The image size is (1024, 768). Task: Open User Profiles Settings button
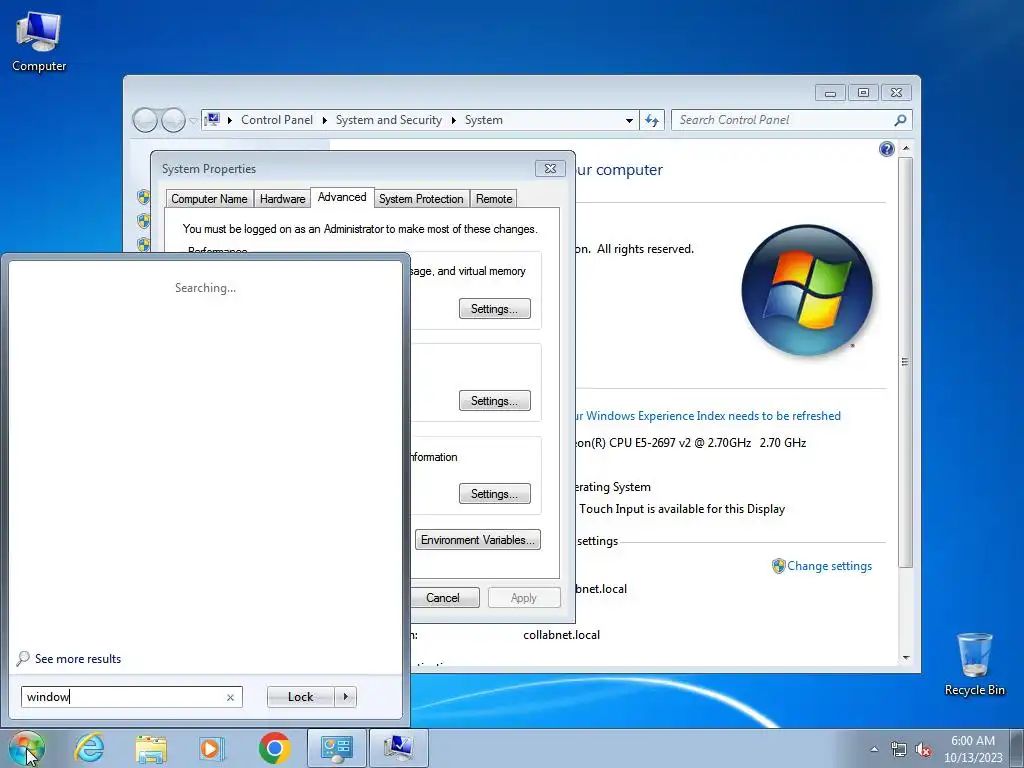(494, 401)
